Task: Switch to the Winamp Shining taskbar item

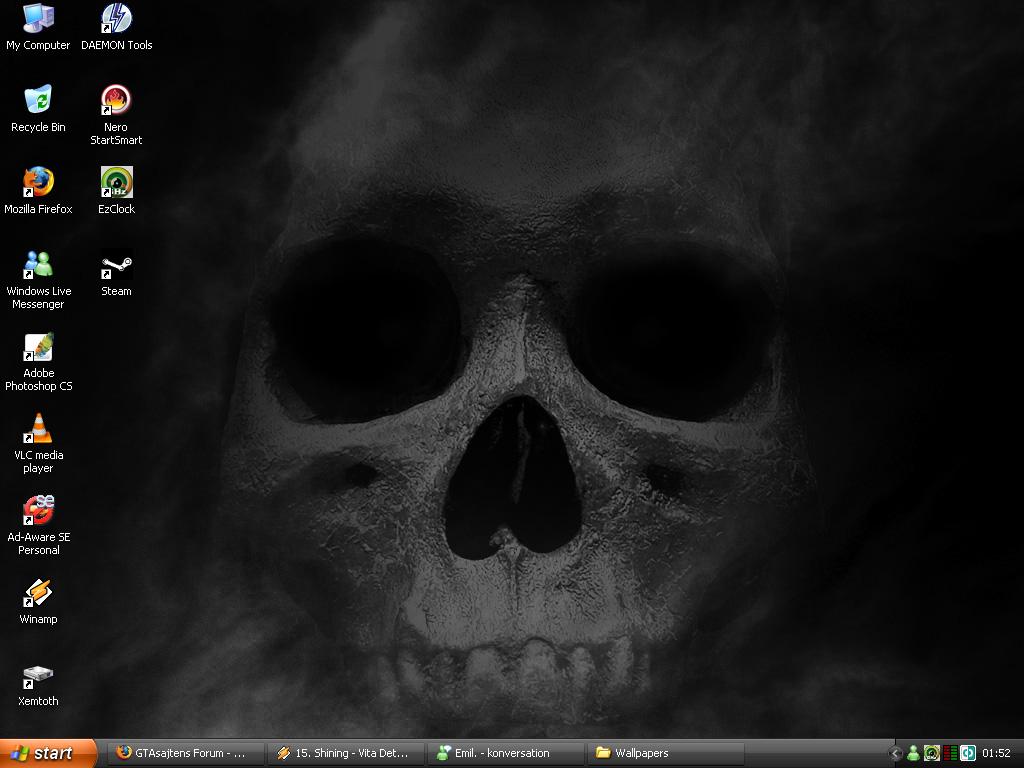Action: pos(346,753)
